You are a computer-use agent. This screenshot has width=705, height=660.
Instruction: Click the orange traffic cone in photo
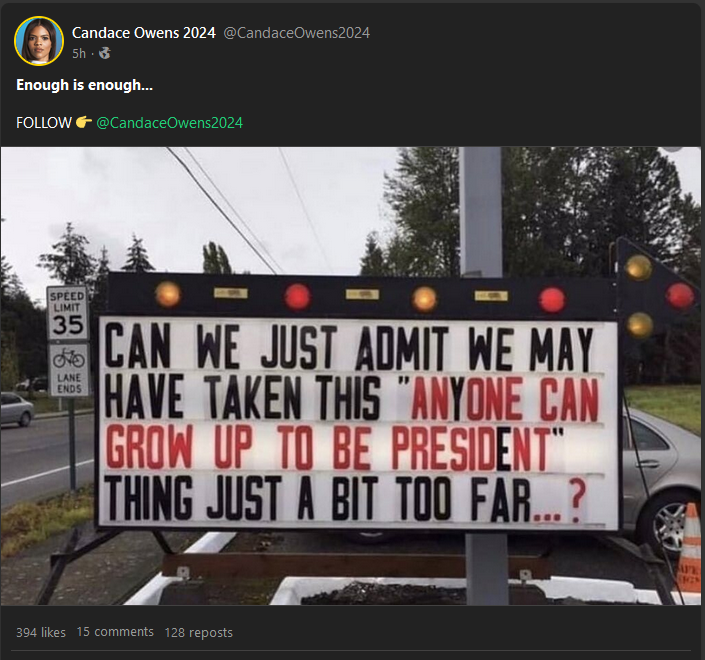coord(689,547)
